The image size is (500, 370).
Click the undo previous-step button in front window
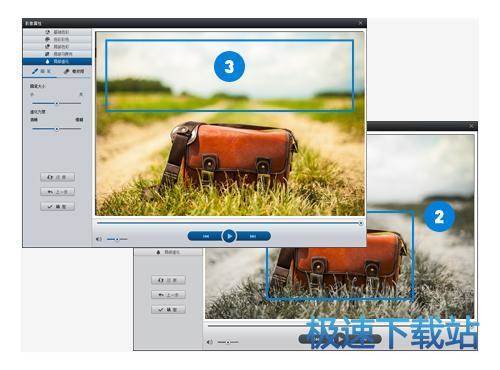57,192
